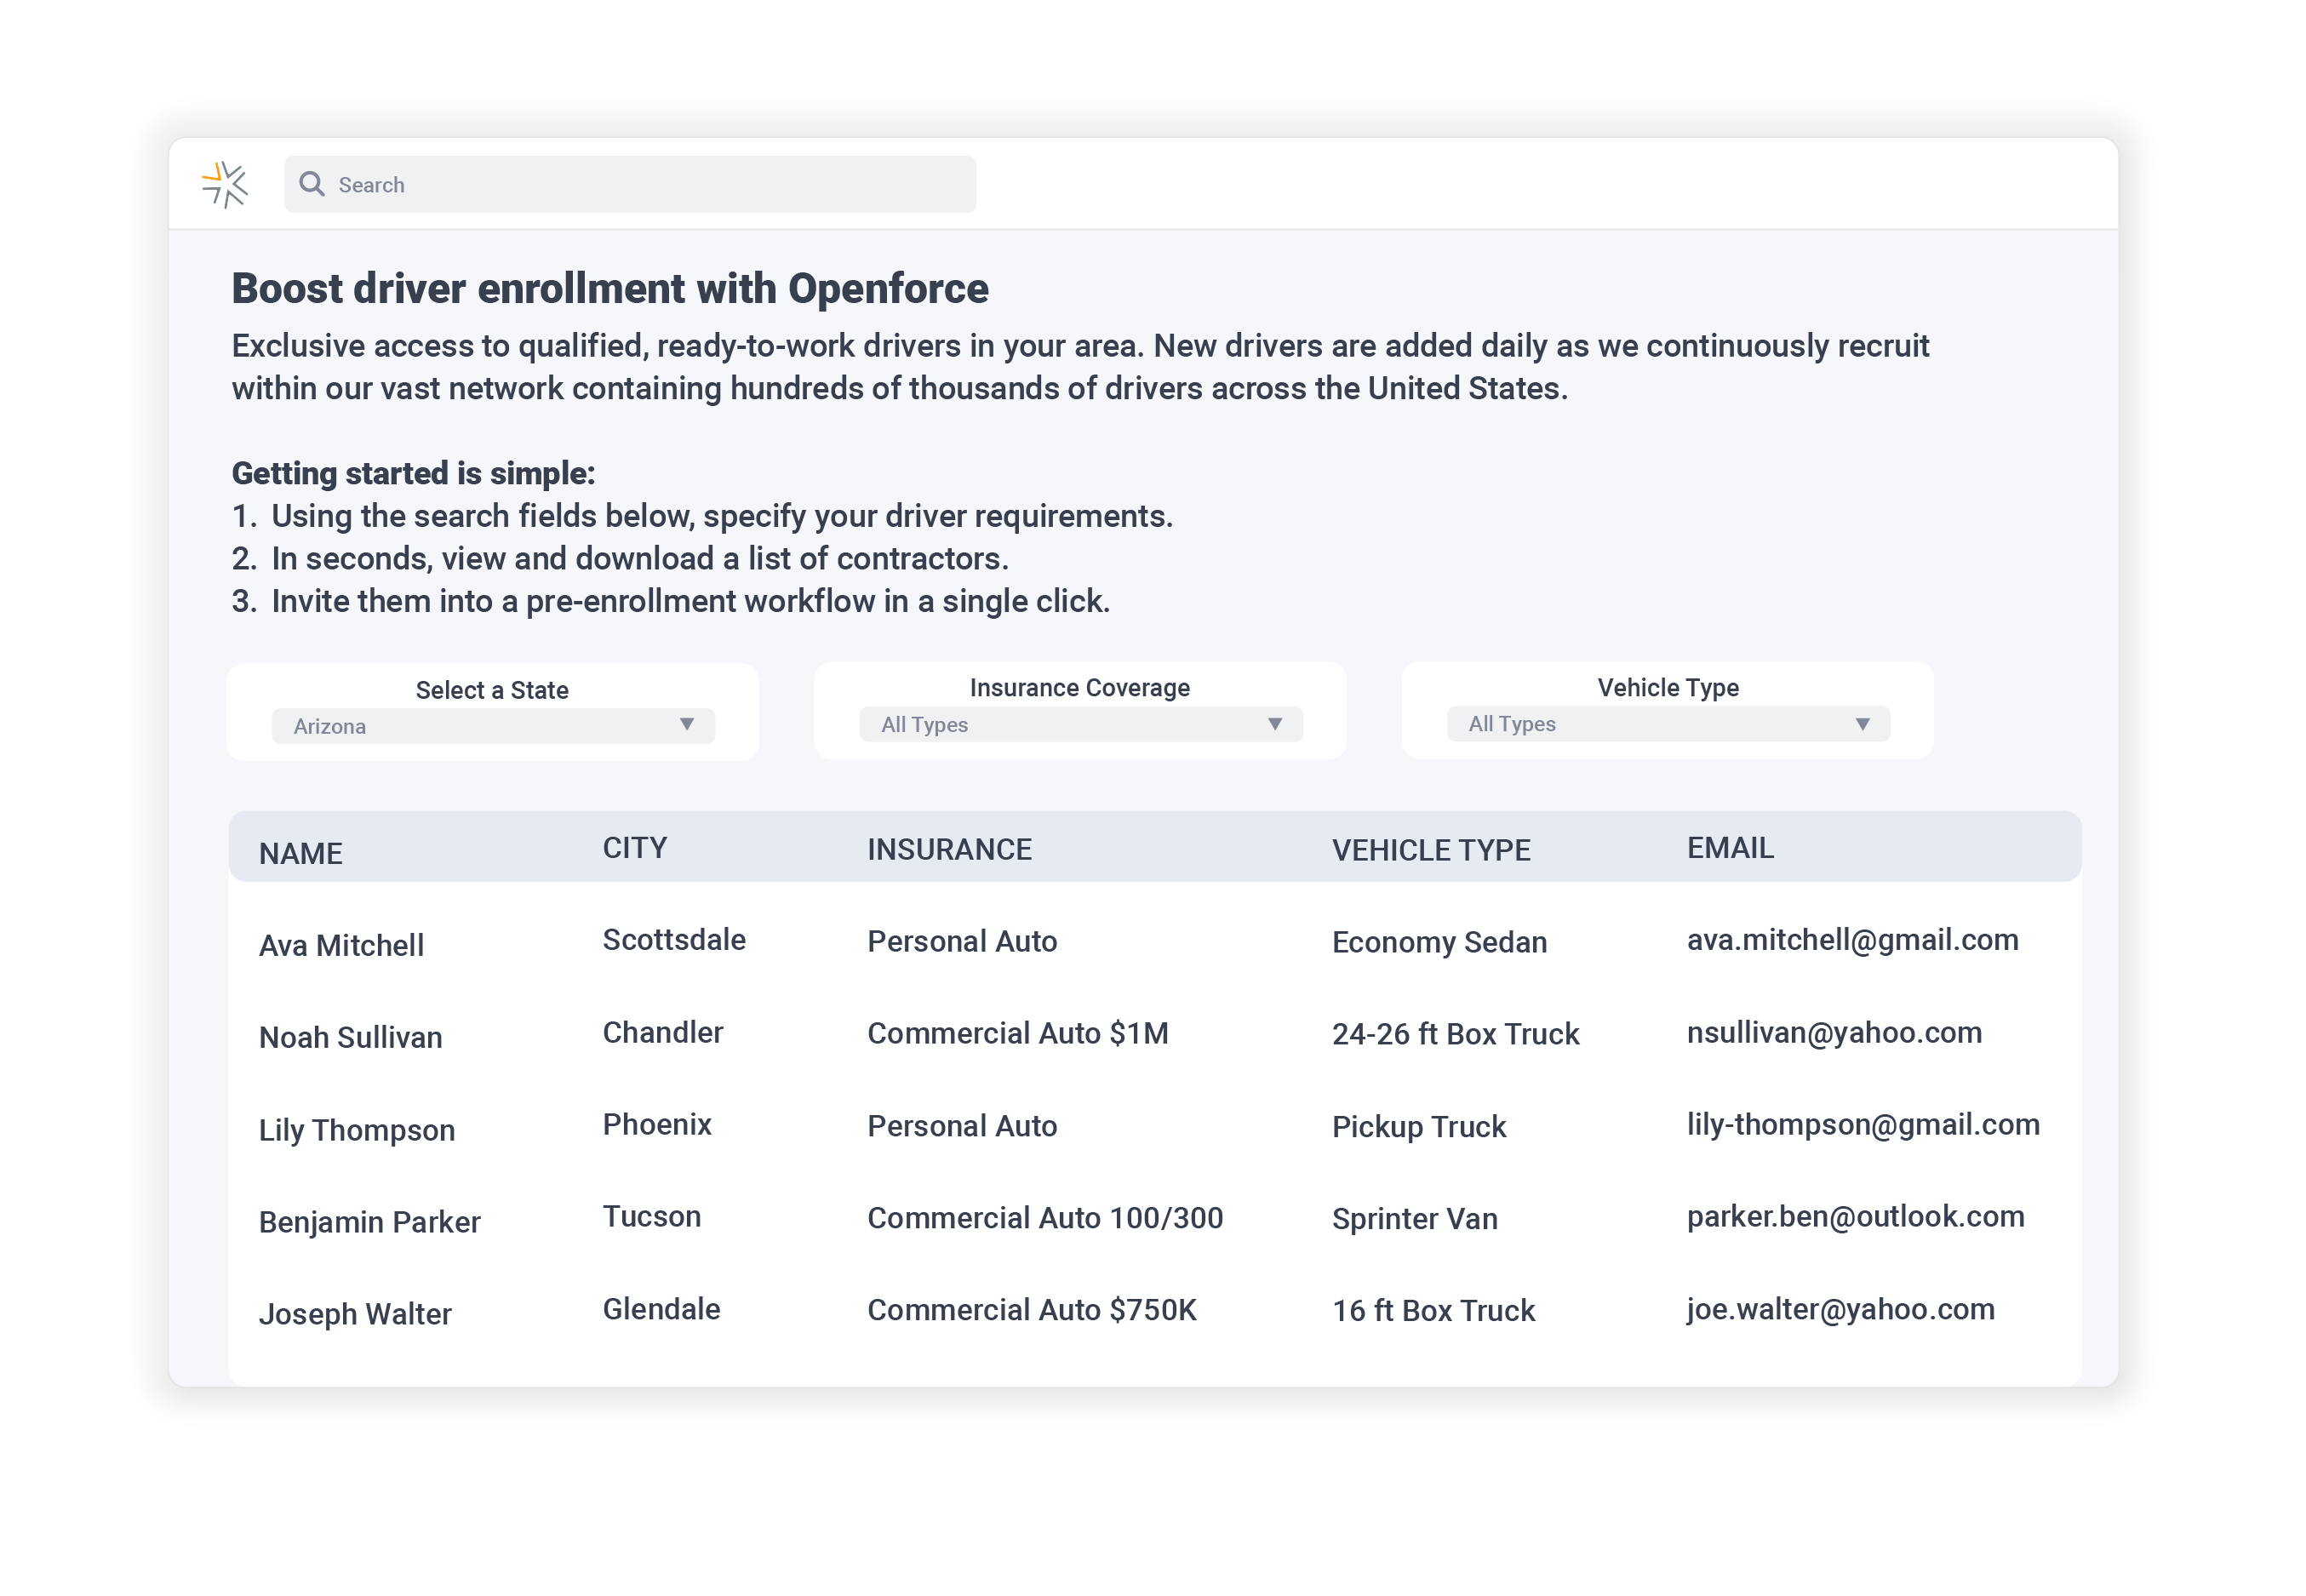Image resolution: width=2306 pixels, height=1596 pixels.
Task: Select the INSURANCE column header
Action: coord(948,849)
